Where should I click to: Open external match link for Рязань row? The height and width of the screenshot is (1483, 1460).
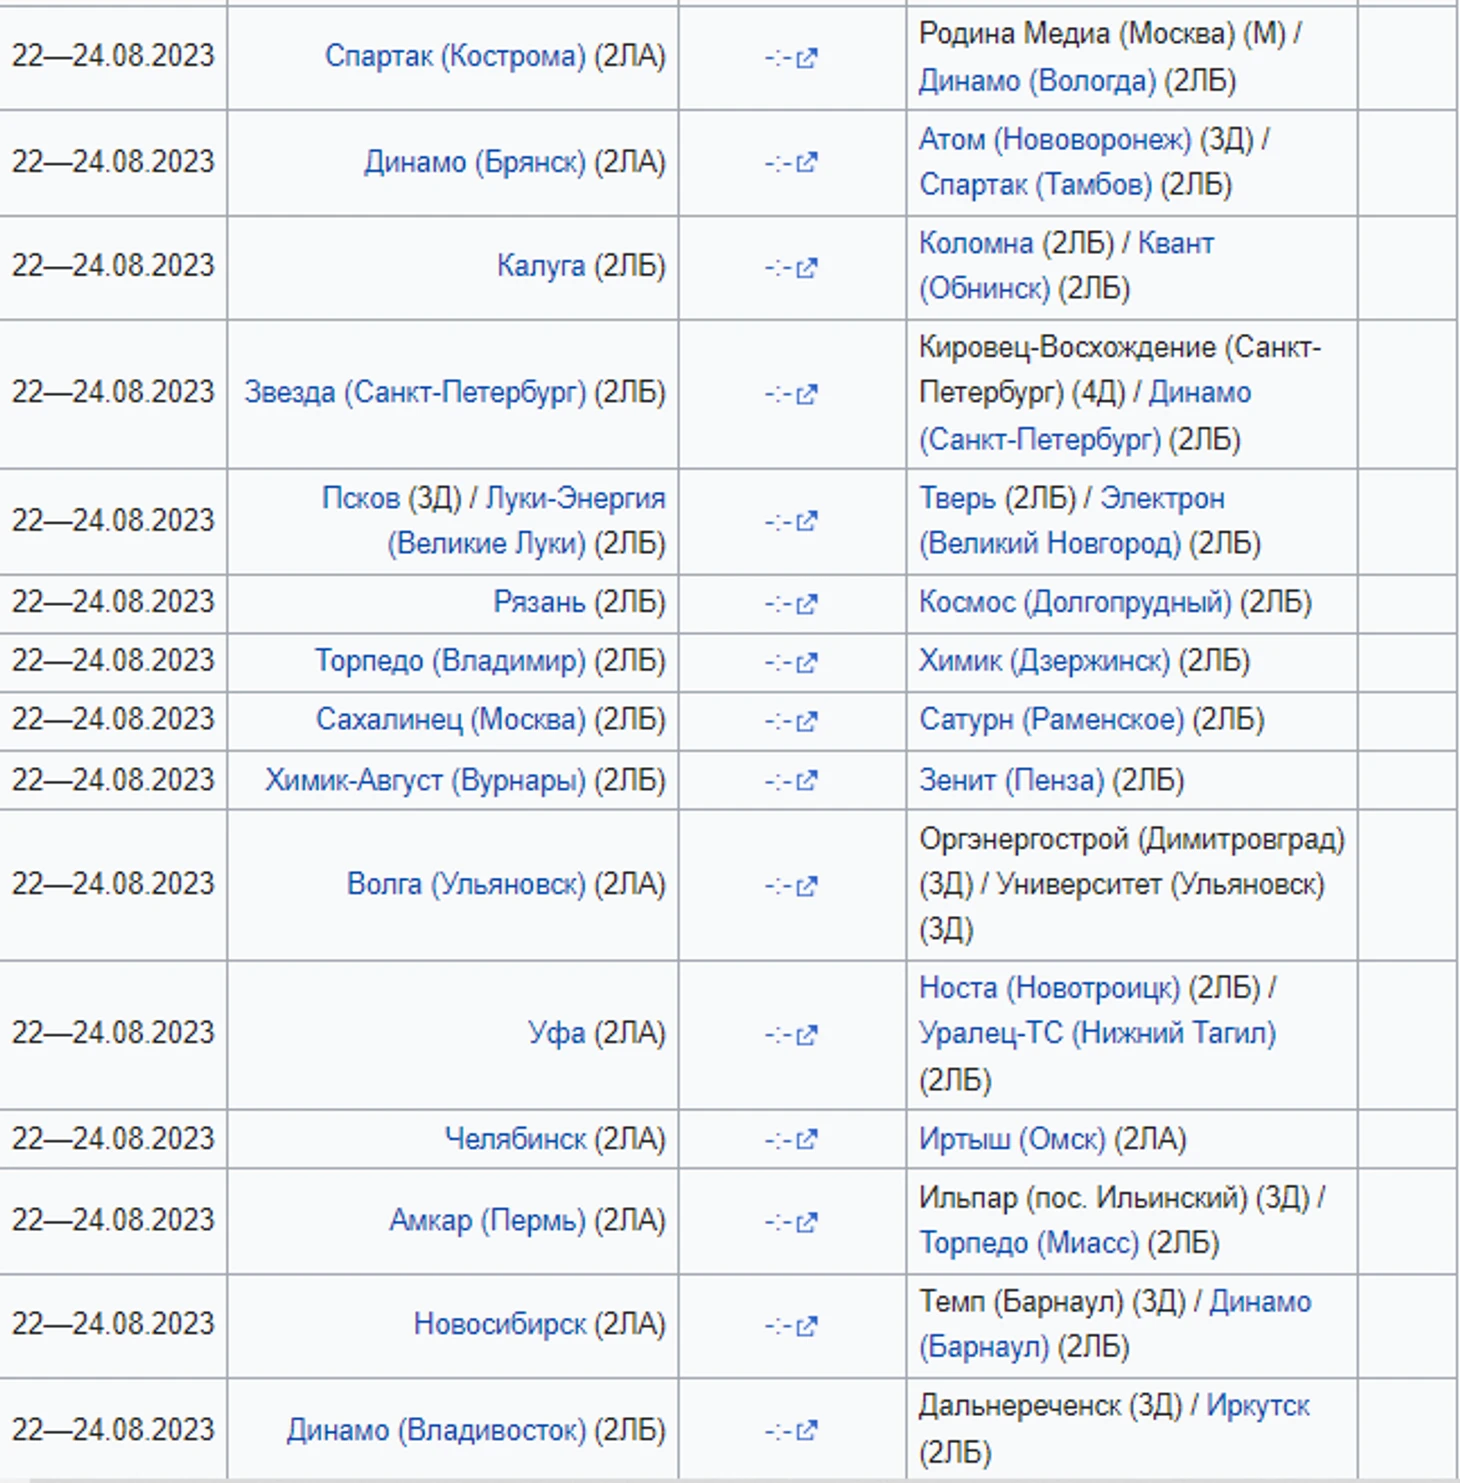pyautogui.click(x=805, y=603)
